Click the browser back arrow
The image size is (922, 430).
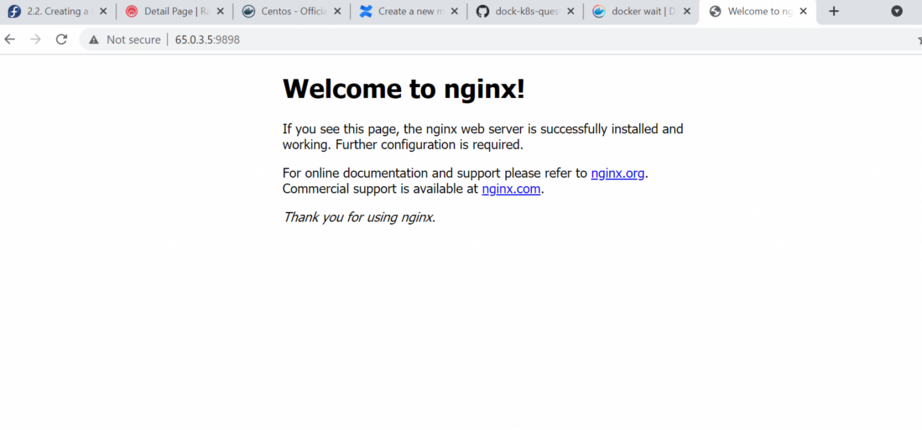pos(10,39)
